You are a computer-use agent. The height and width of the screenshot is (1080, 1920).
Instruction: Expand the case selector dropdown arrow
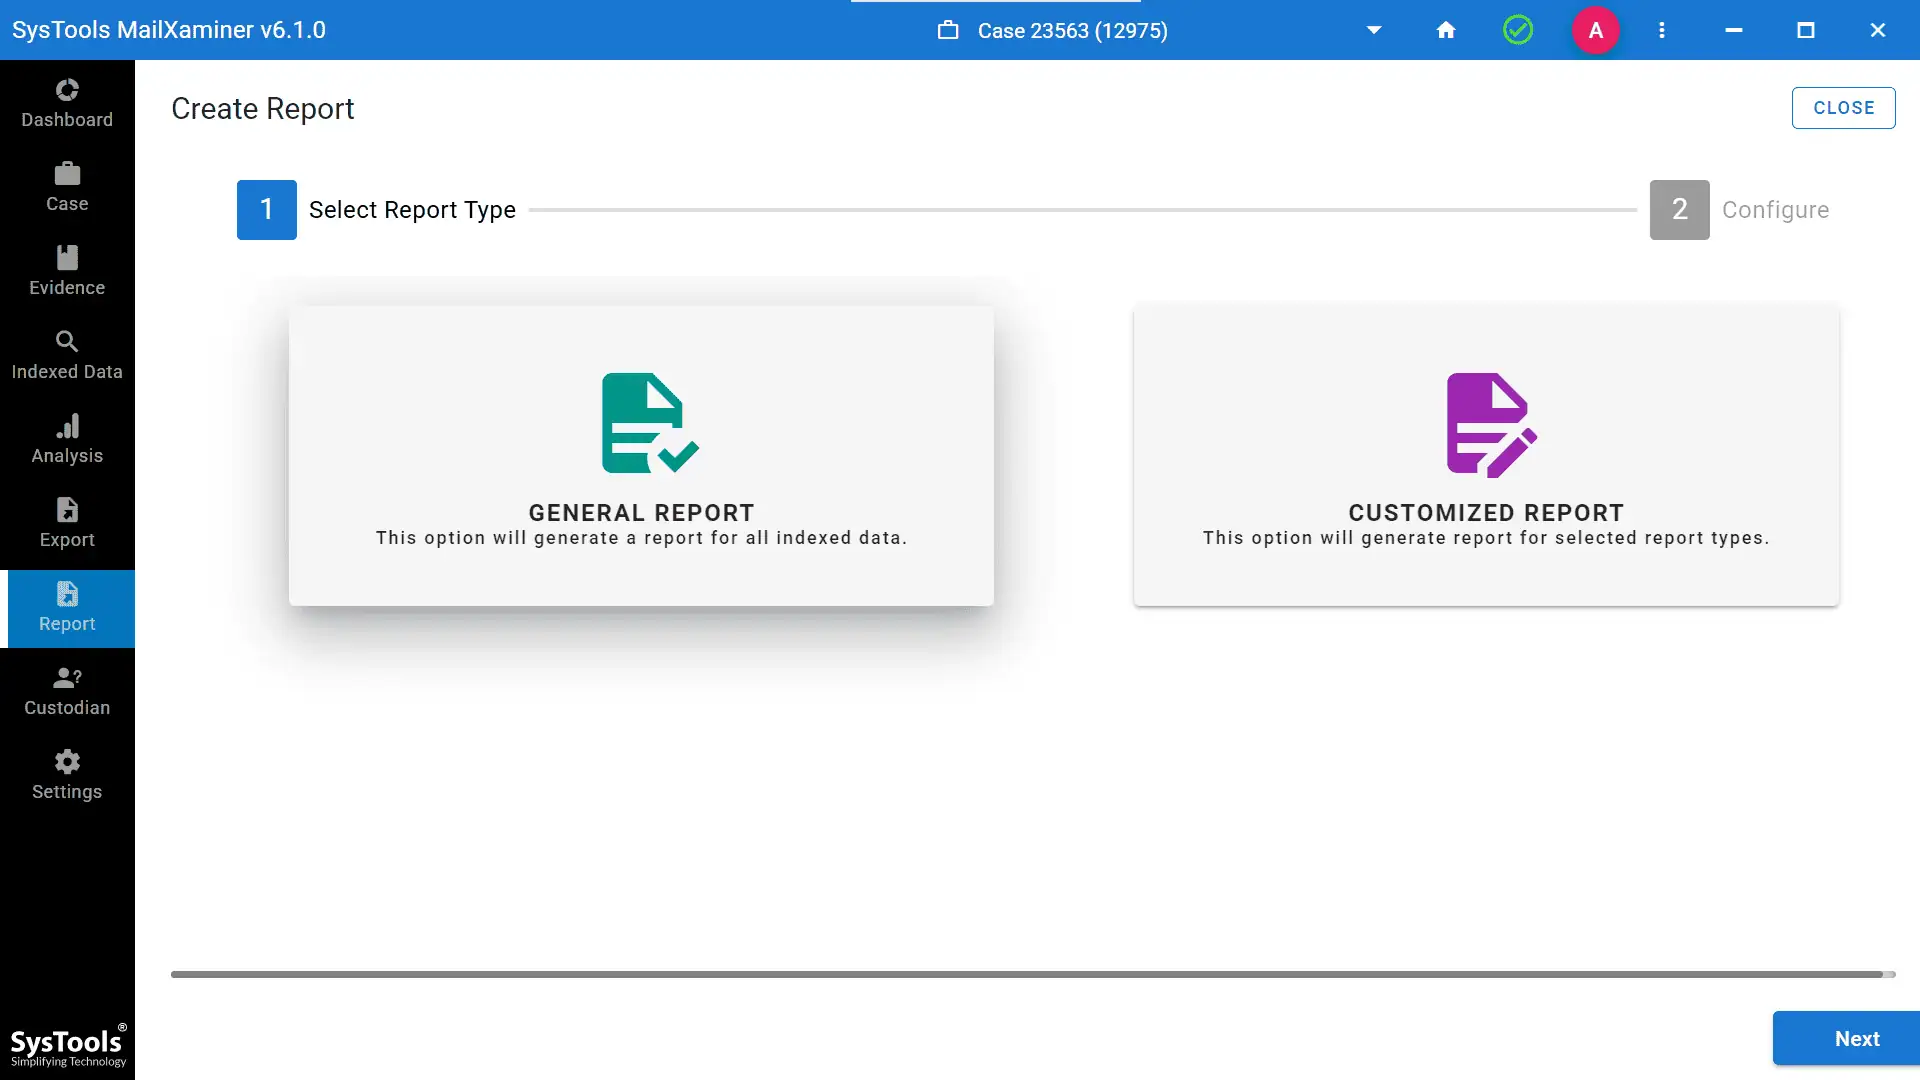pos(1374,30)
